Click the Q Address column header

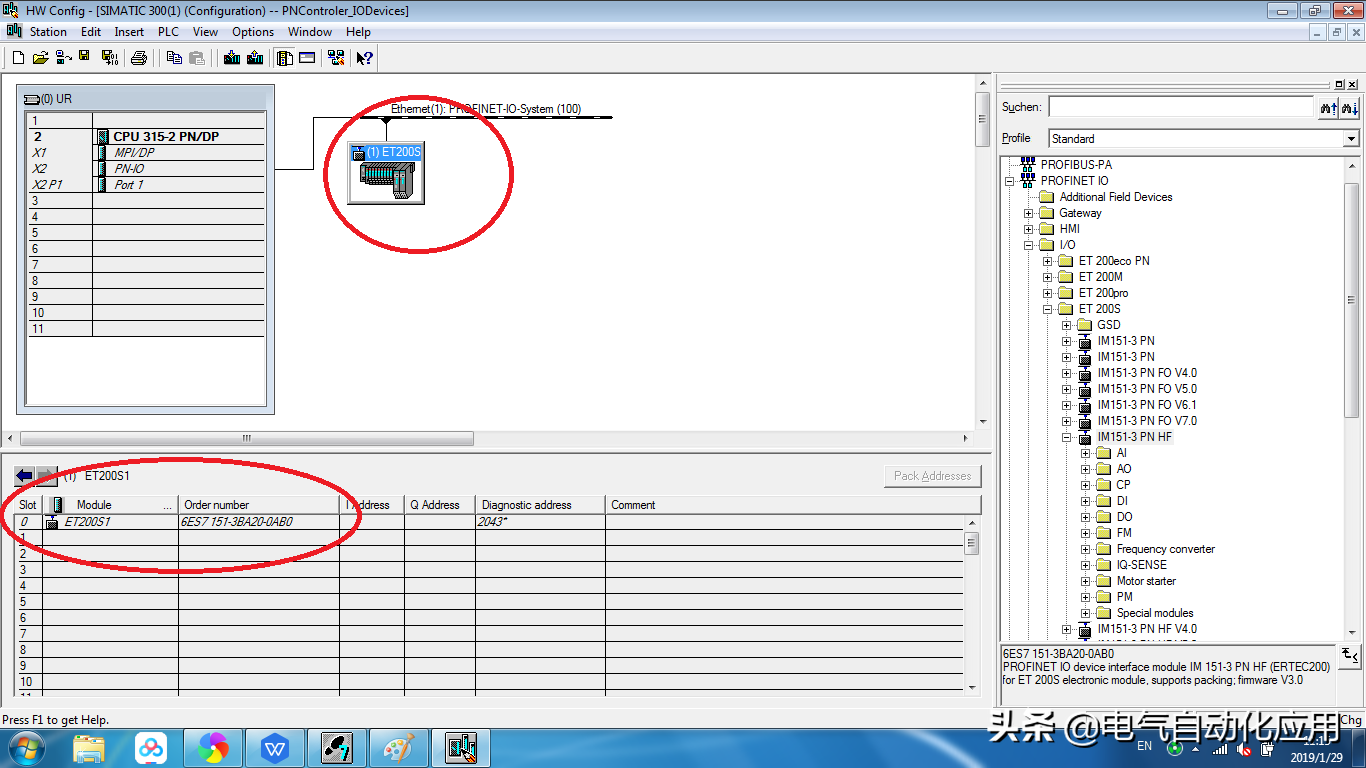pyautogui.click(x=440, y=505)
